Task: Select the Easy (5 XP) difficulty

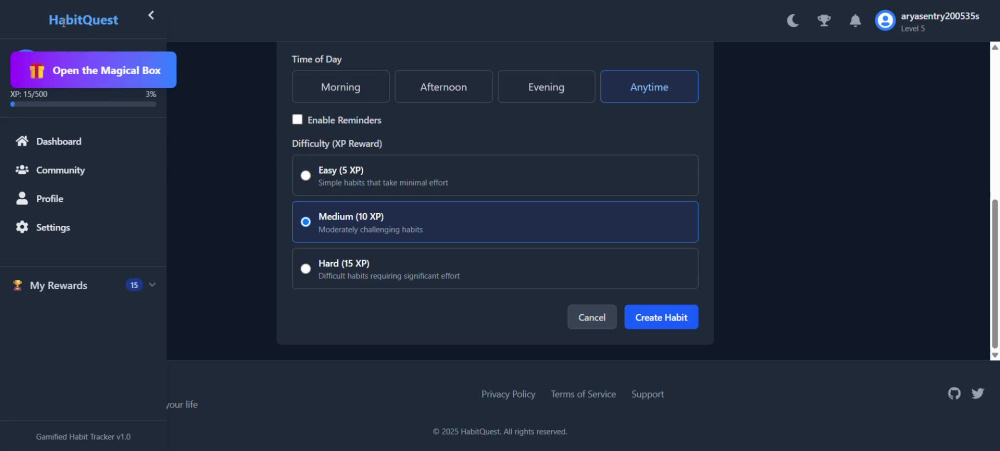Action: [x=495, y=175]
